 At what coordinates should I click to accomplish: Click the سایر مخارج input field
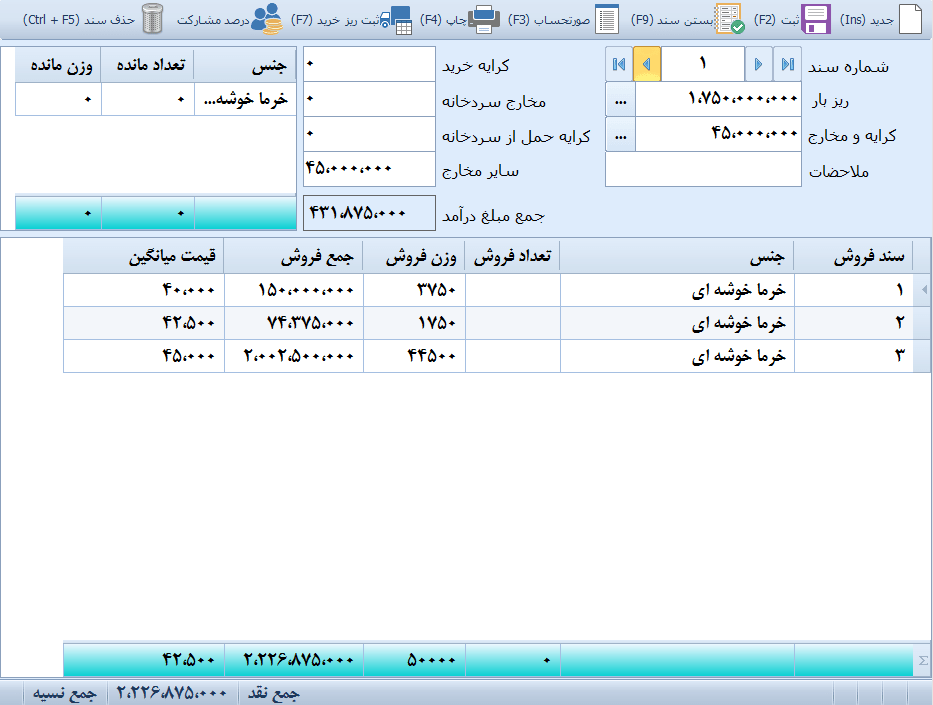coord(369,170)
